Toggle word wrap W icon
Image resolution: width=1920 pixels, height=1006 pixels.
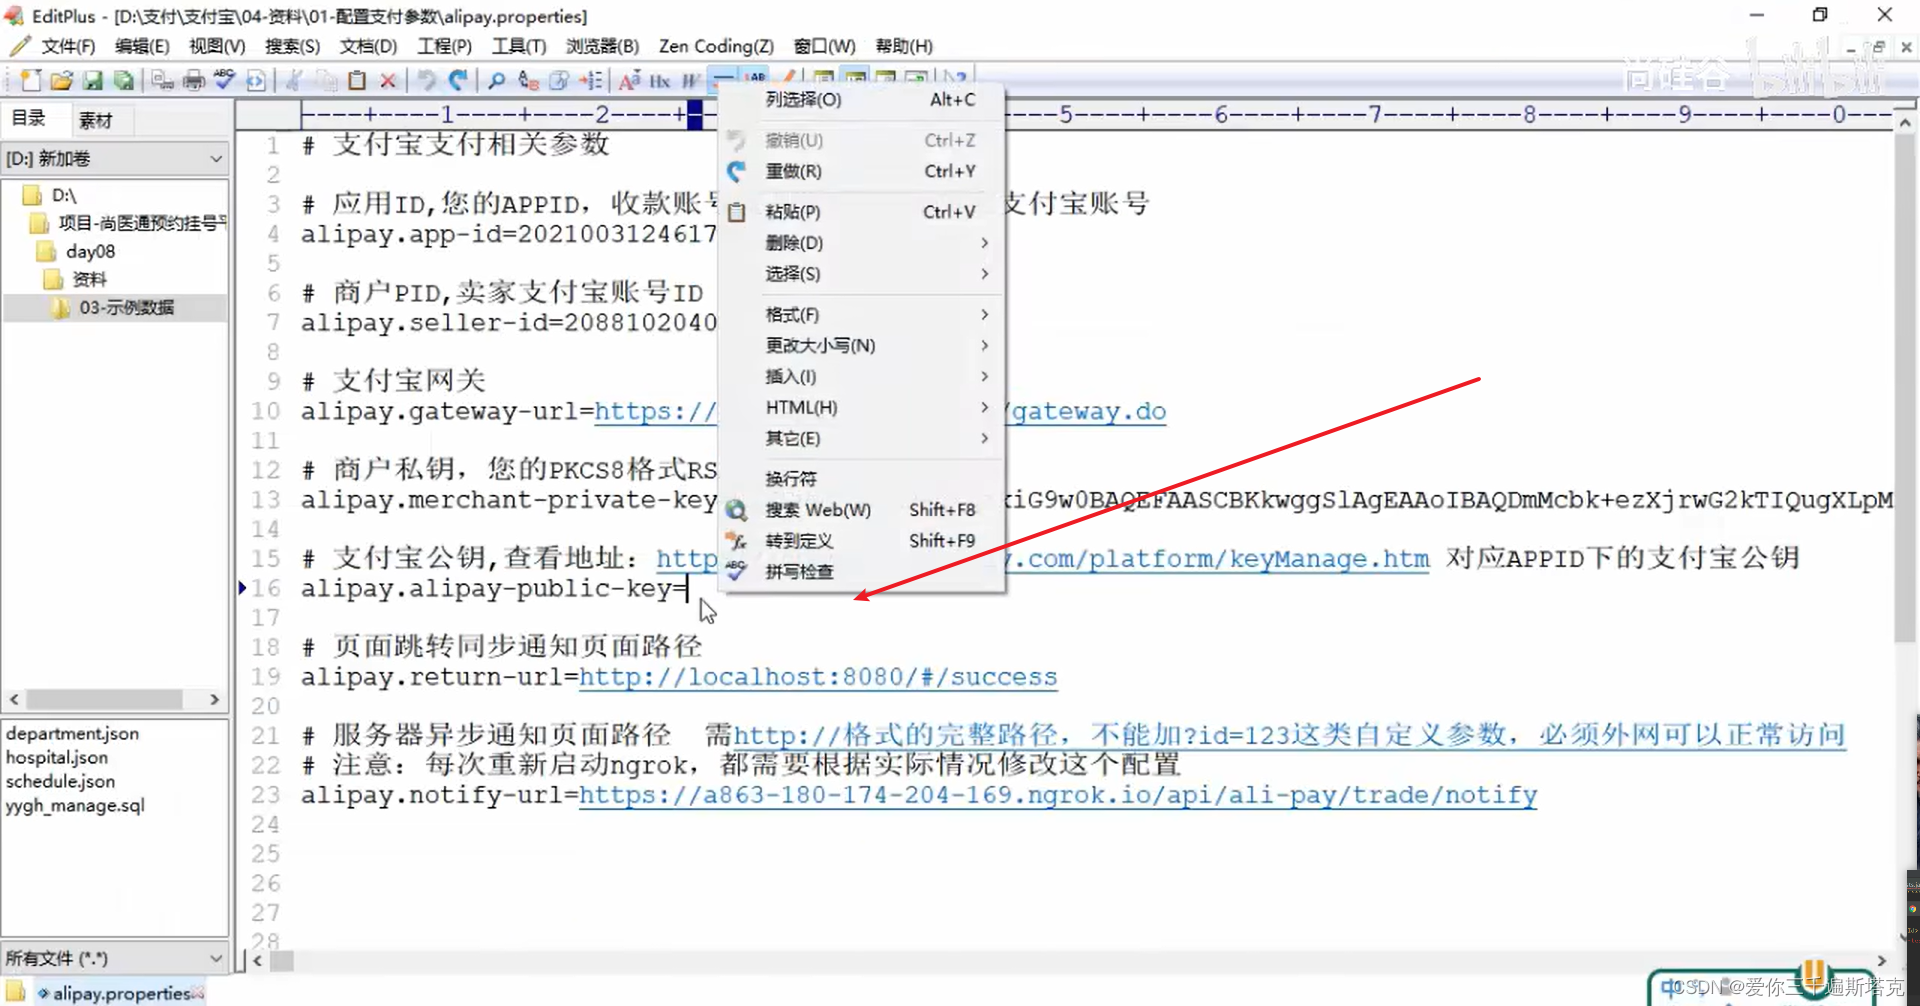pyautogui.click(x=691, y=80)
